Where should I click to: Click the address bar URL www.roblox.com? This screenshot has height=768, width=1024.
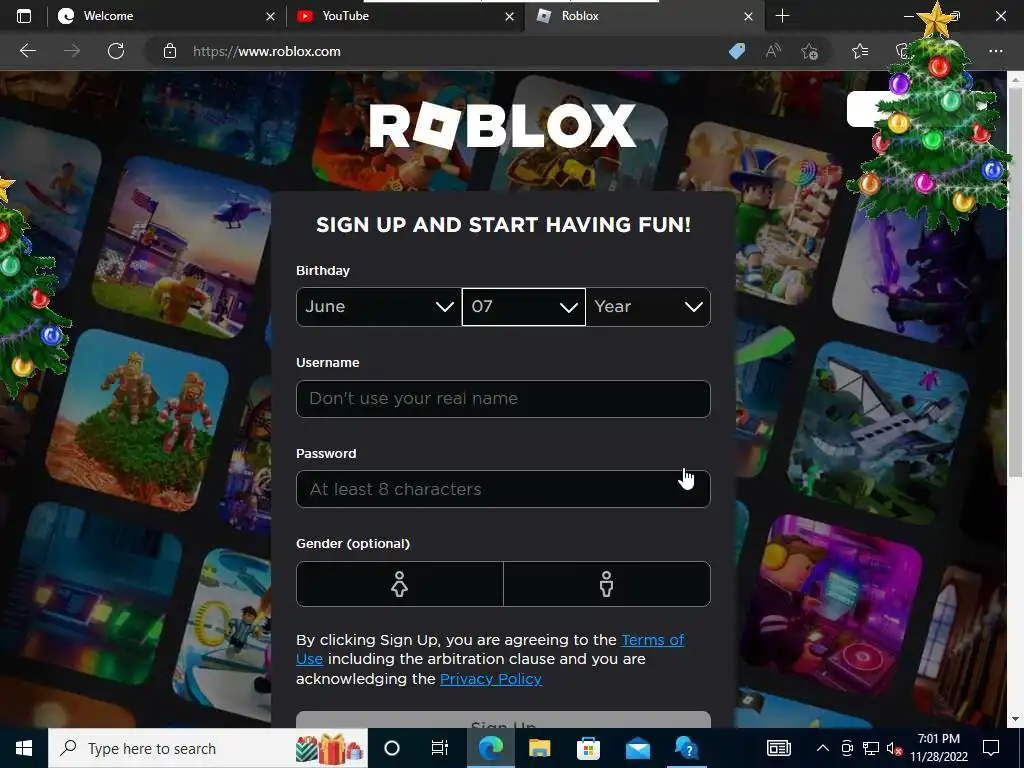click(266, 52)
